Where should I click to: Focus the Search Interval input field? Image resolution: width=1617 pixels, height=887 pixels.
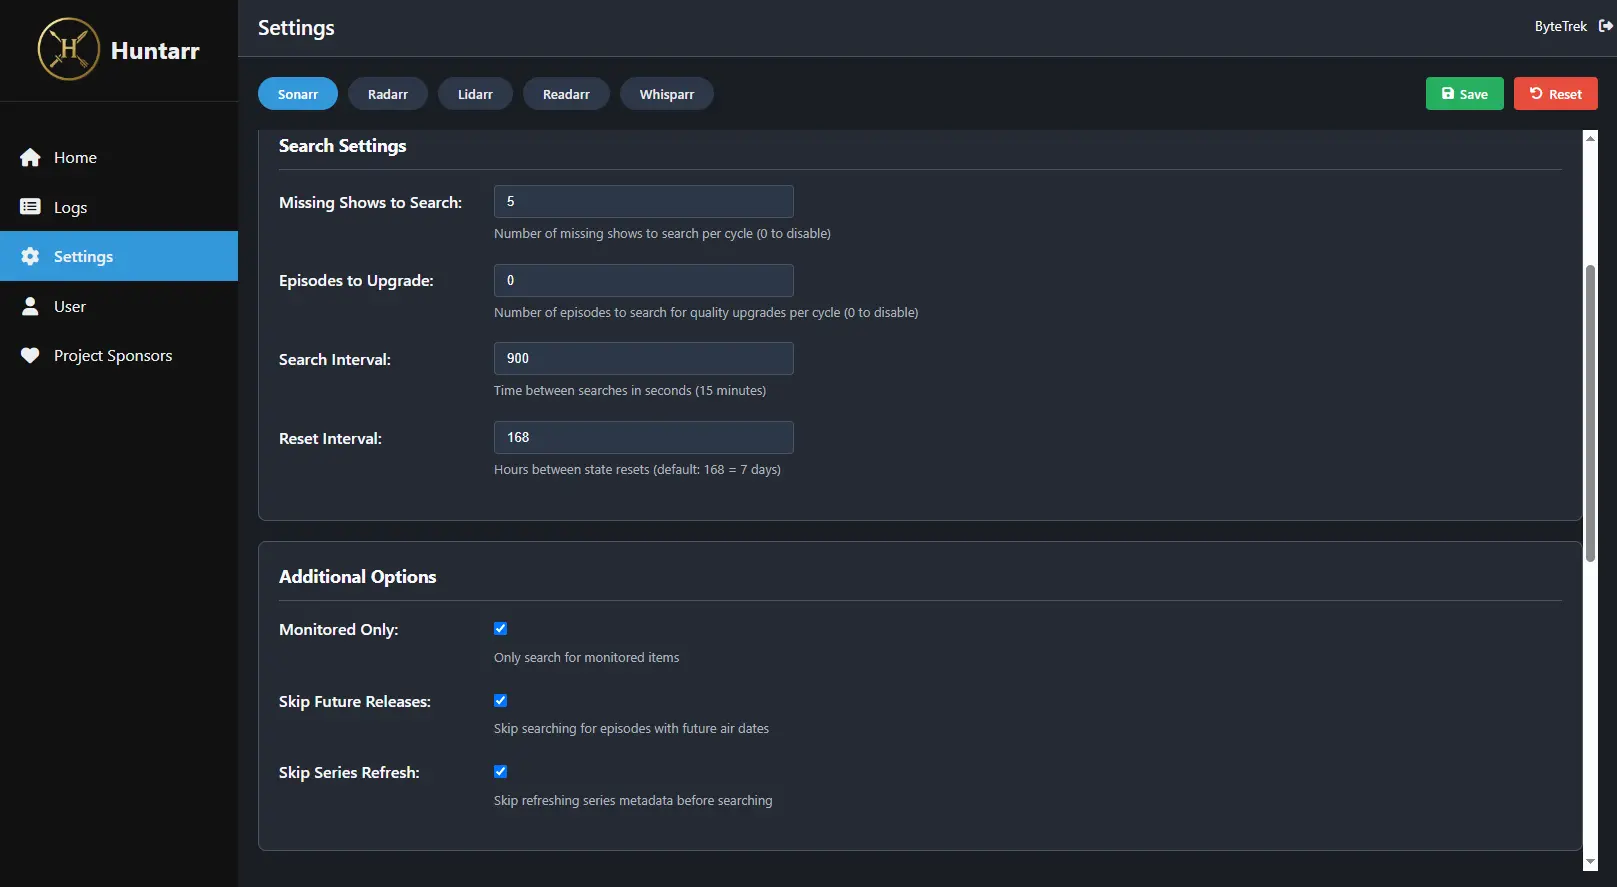click(643, 359)
